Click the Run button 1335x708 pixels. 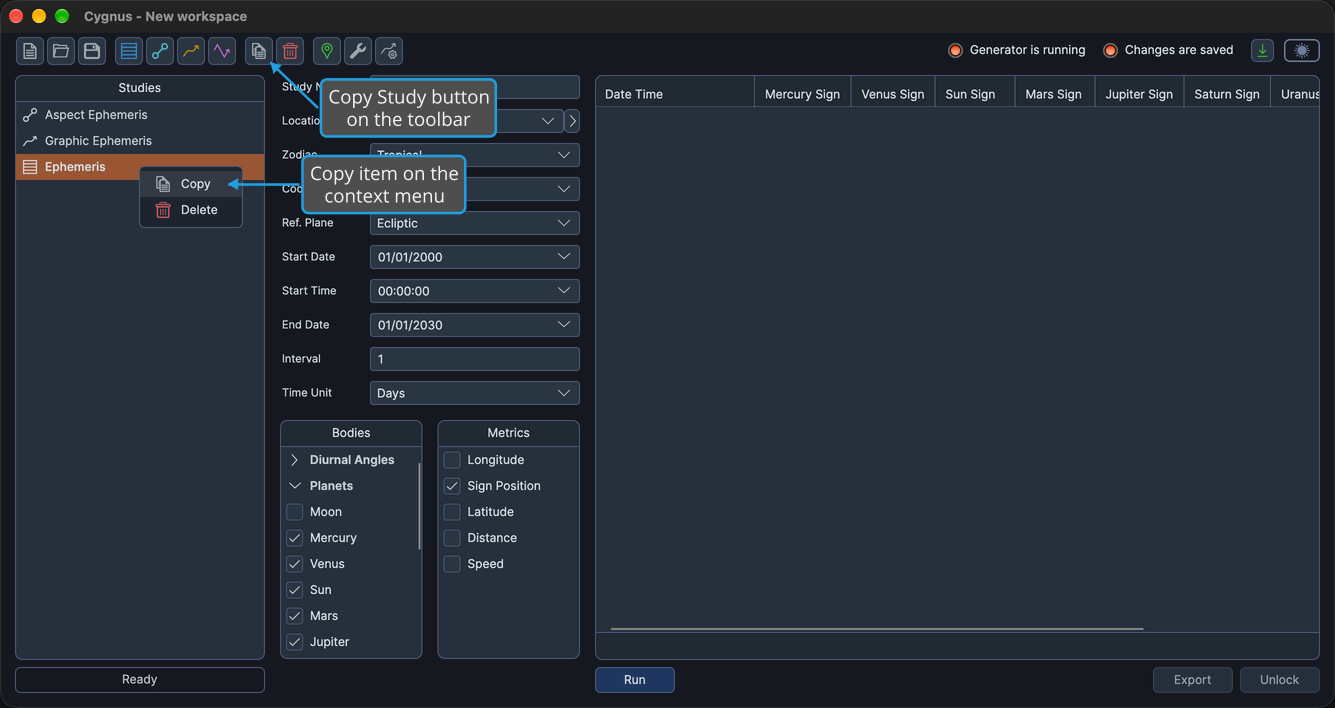pos(635,680)
